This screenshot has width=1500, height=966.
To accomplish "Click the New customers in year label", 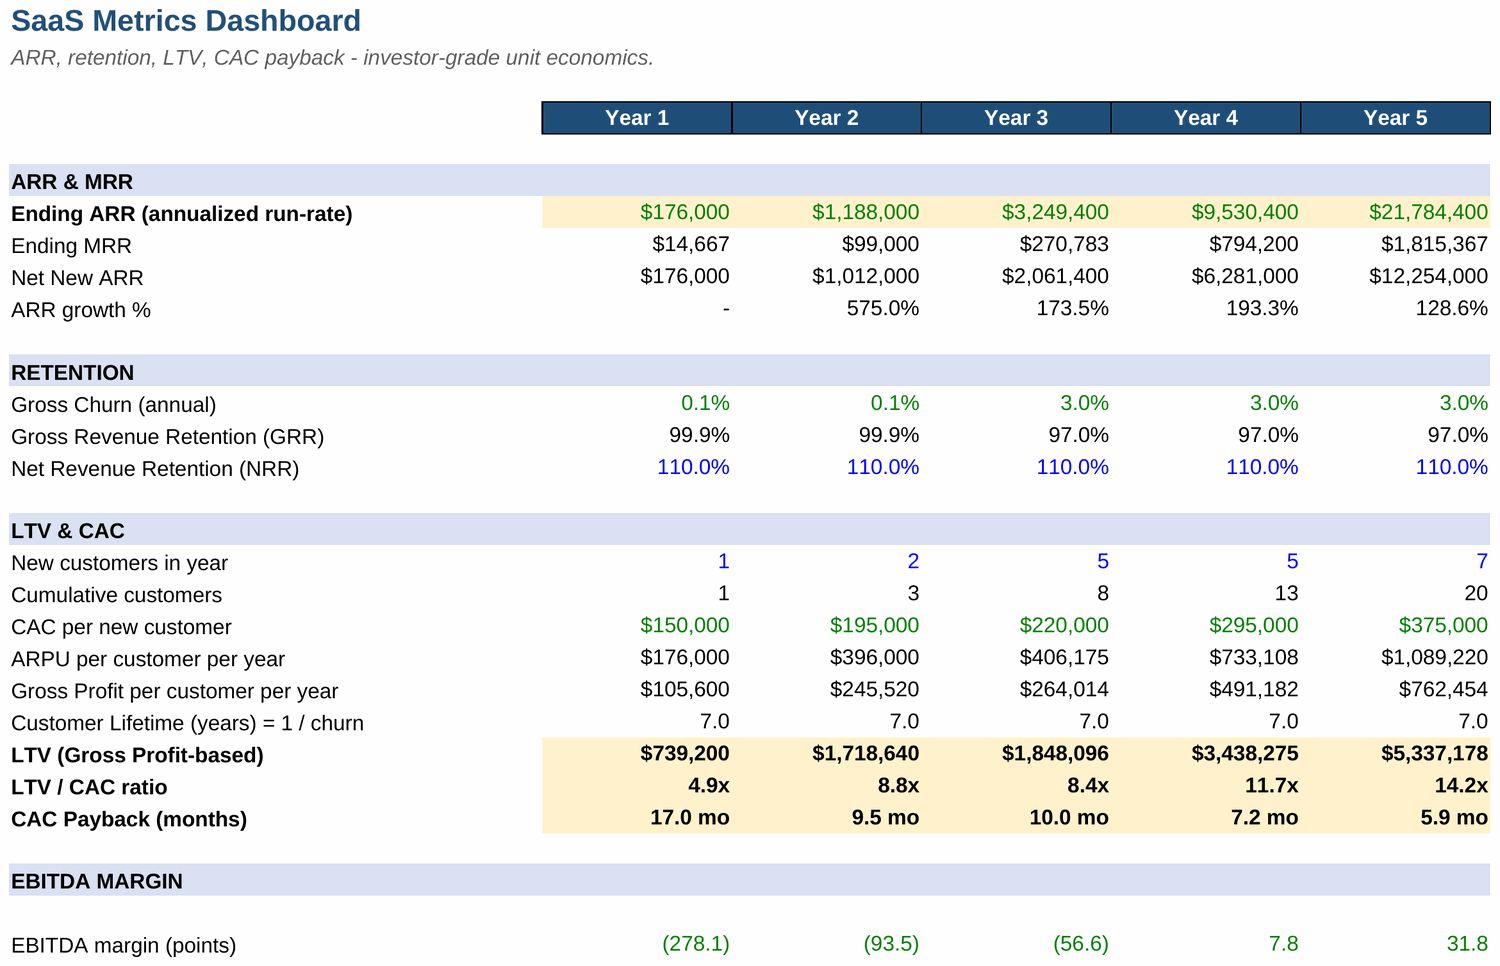I will (x=120, y=563).
